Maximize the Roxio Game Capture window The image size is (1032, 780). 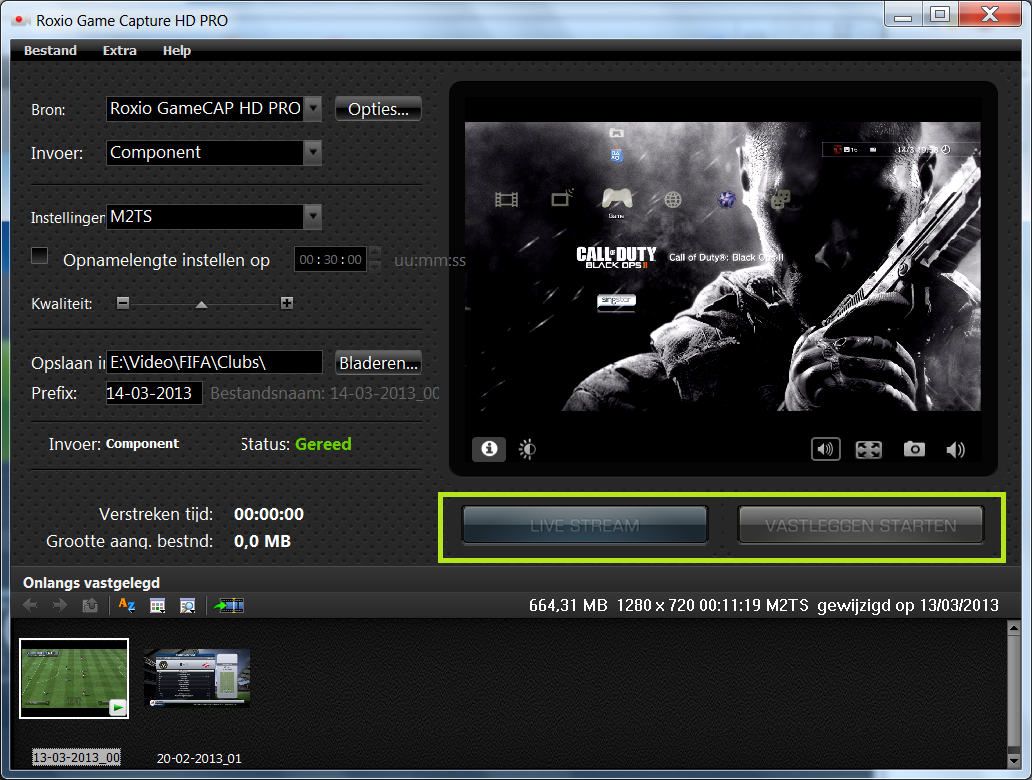pyautogui.click(x=940, y=14)
